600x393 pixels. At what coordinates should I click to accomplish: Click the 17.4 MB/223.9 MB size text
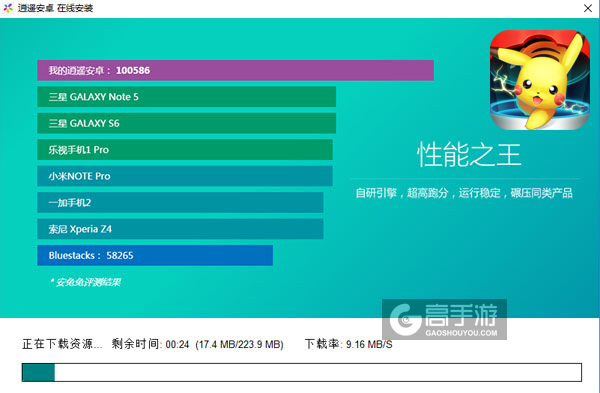coord(240,344)
